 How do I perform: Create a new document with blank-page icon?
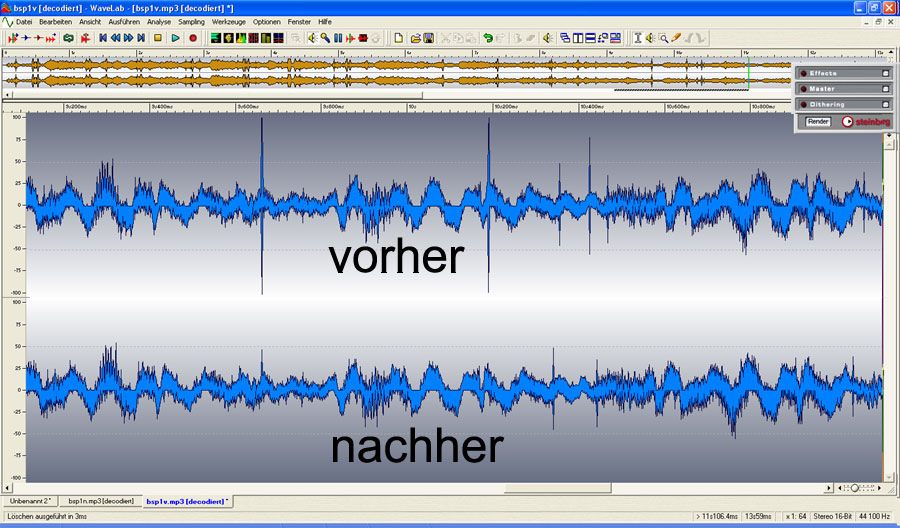[x=398, y=38]
